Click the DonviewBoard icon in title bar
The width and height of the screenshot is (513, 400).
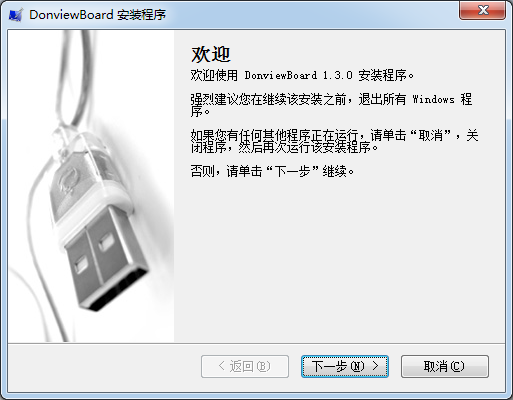click(x=16, y=15)
